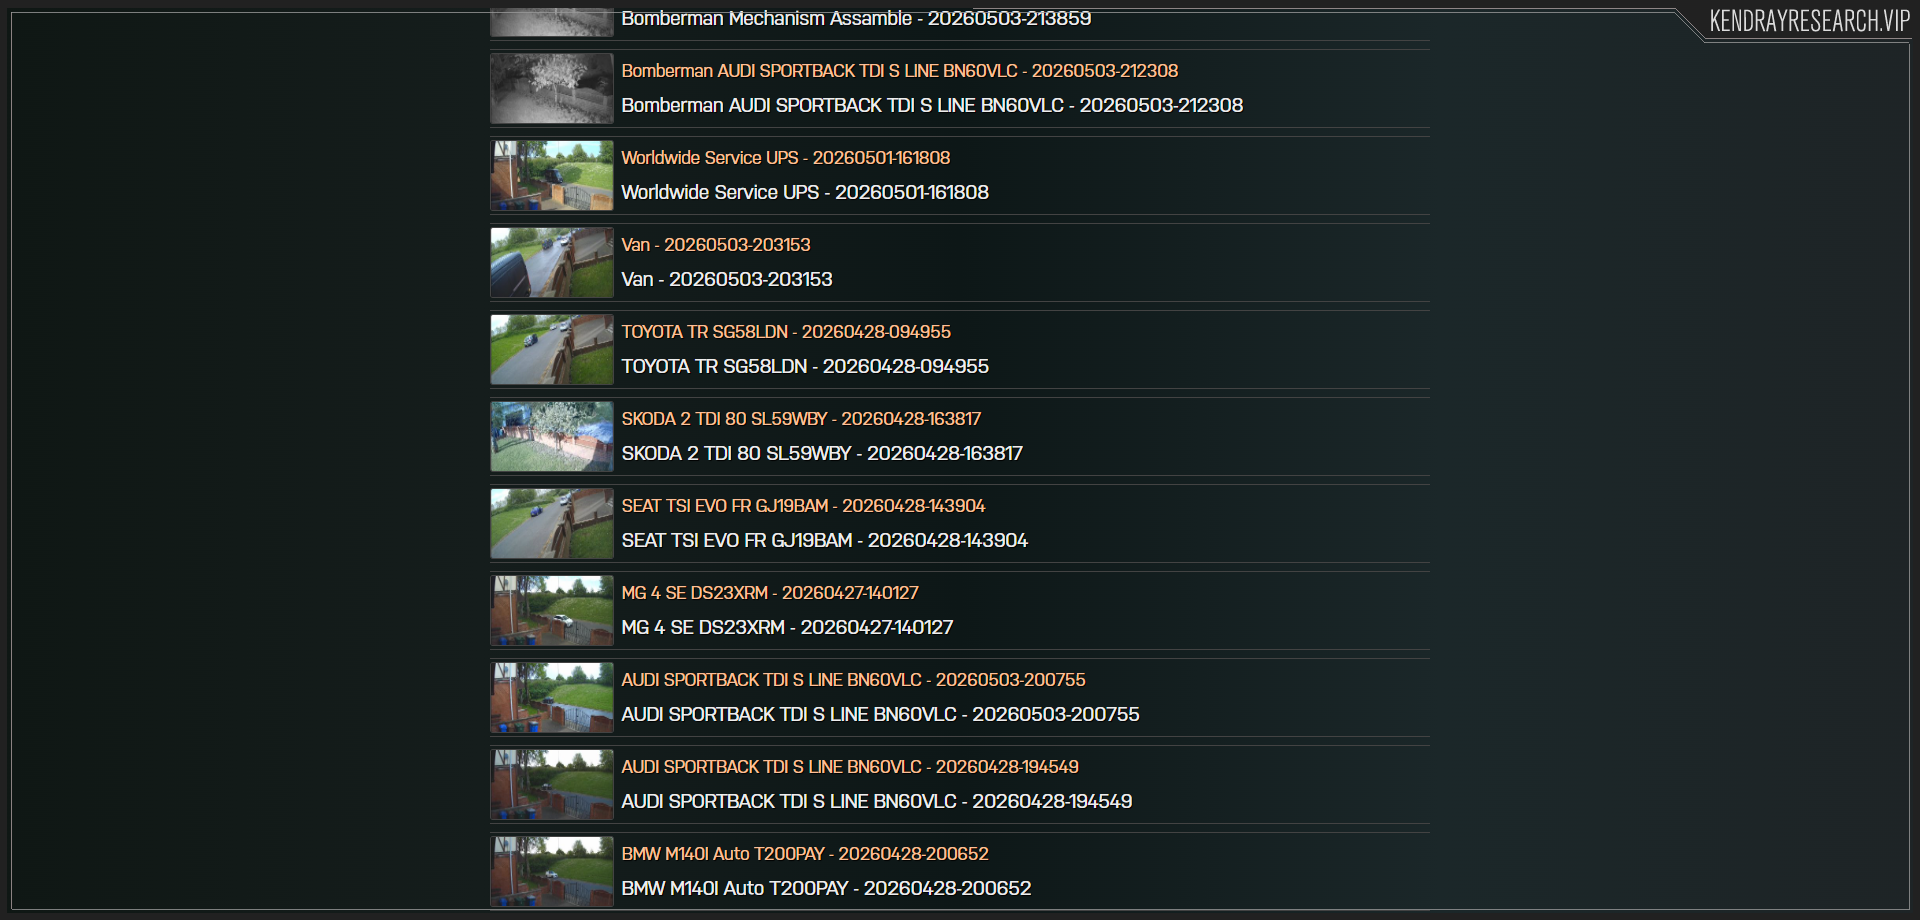
Task: Click Bomberman Mechanism Assamble 20260503-213859 description
Action: [856, 18]
